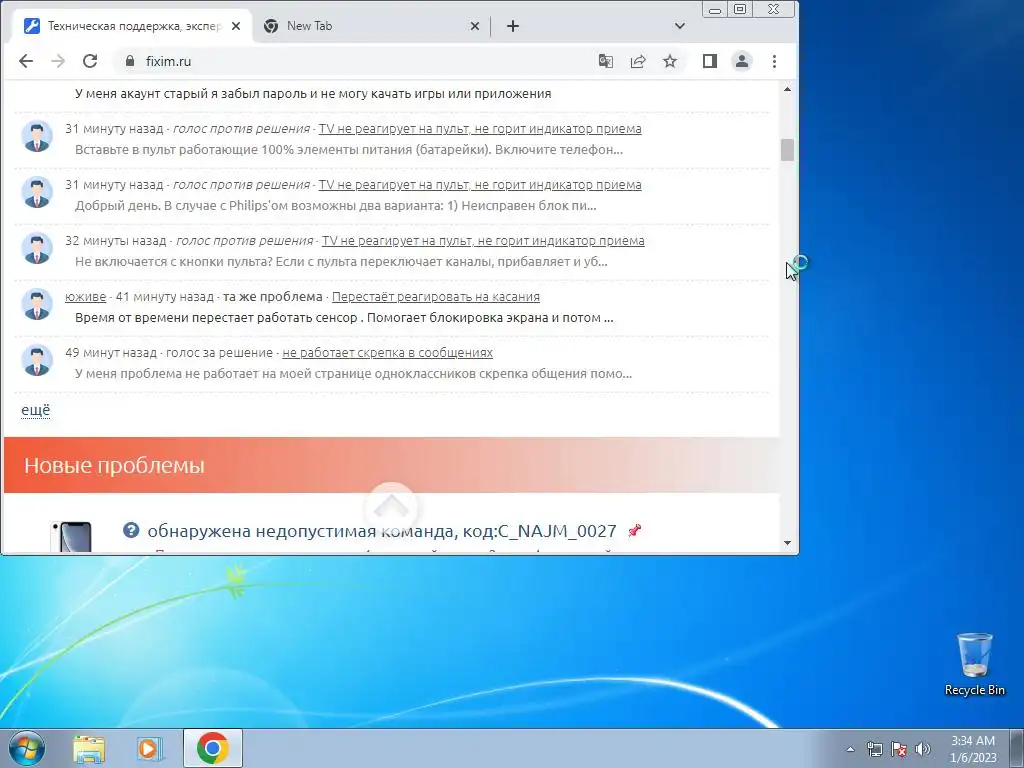
Task: Click the browser forward arrow
Action: (x=58, y=61)
